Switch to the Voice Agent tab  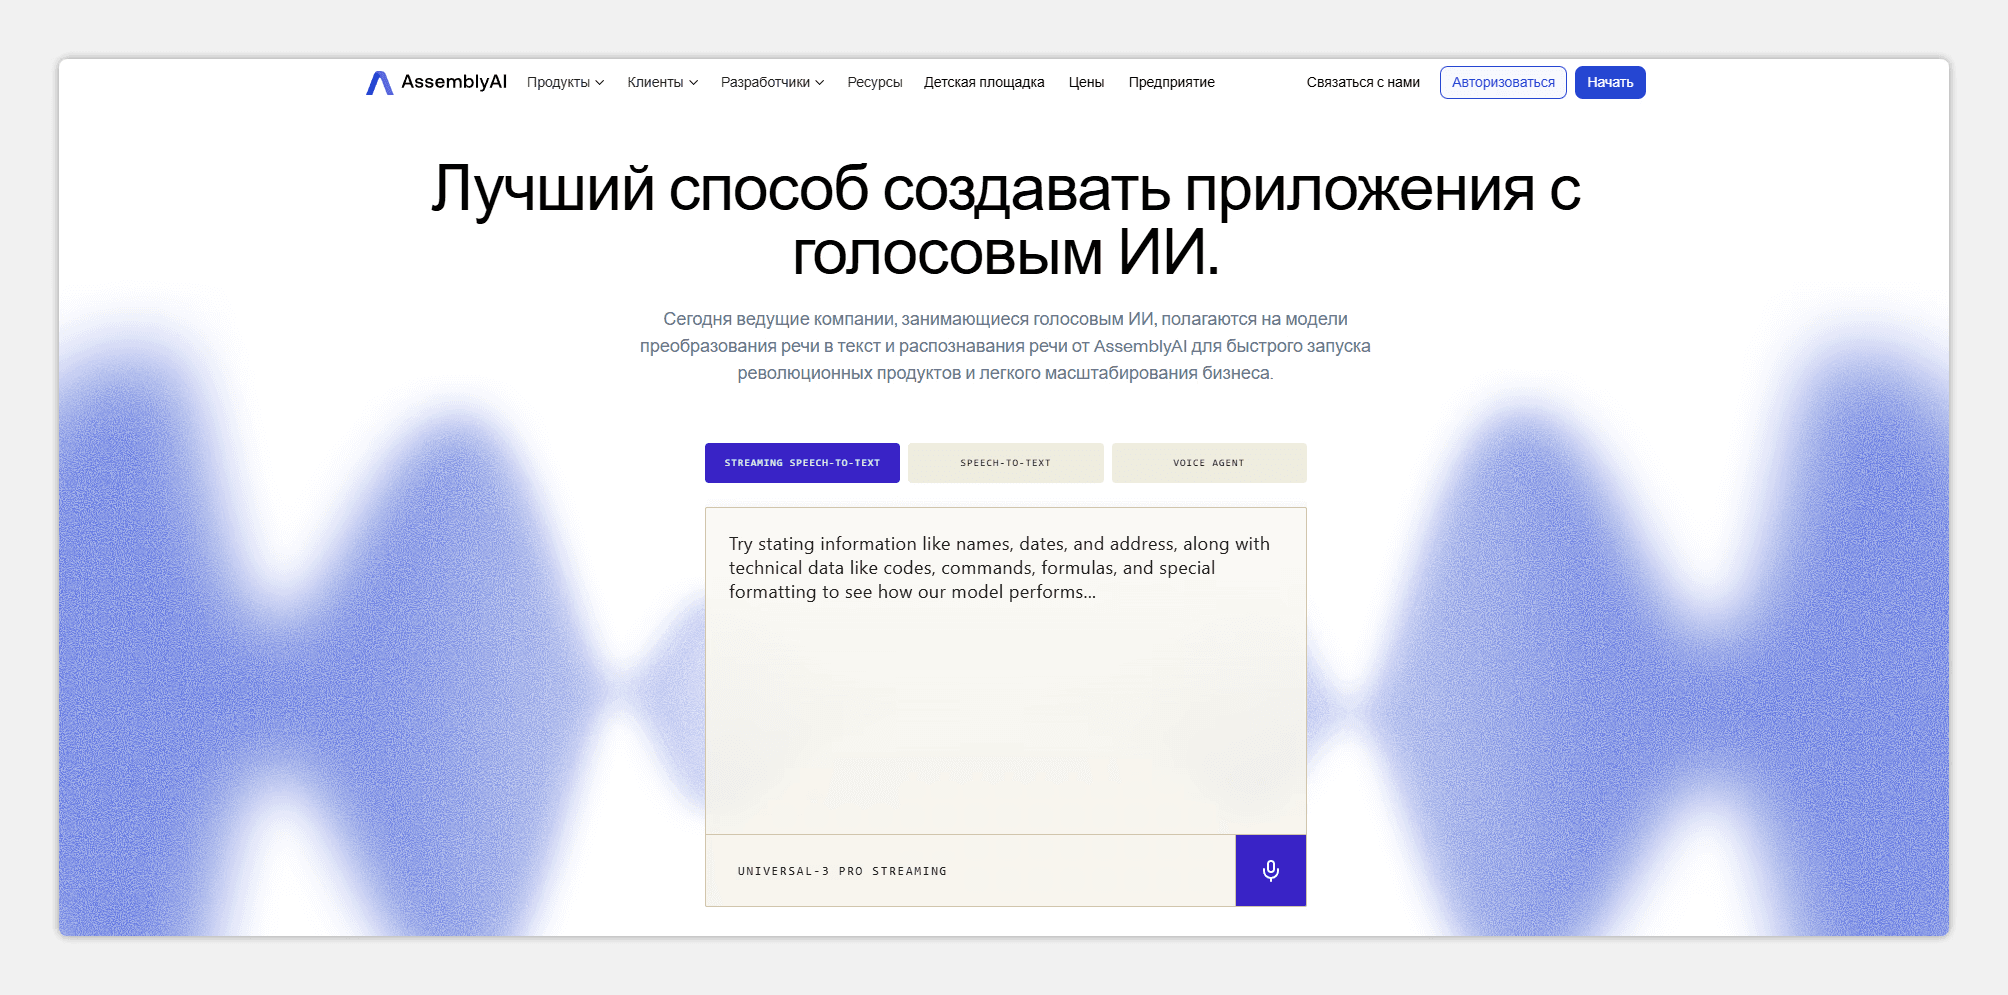[1209, 463]
